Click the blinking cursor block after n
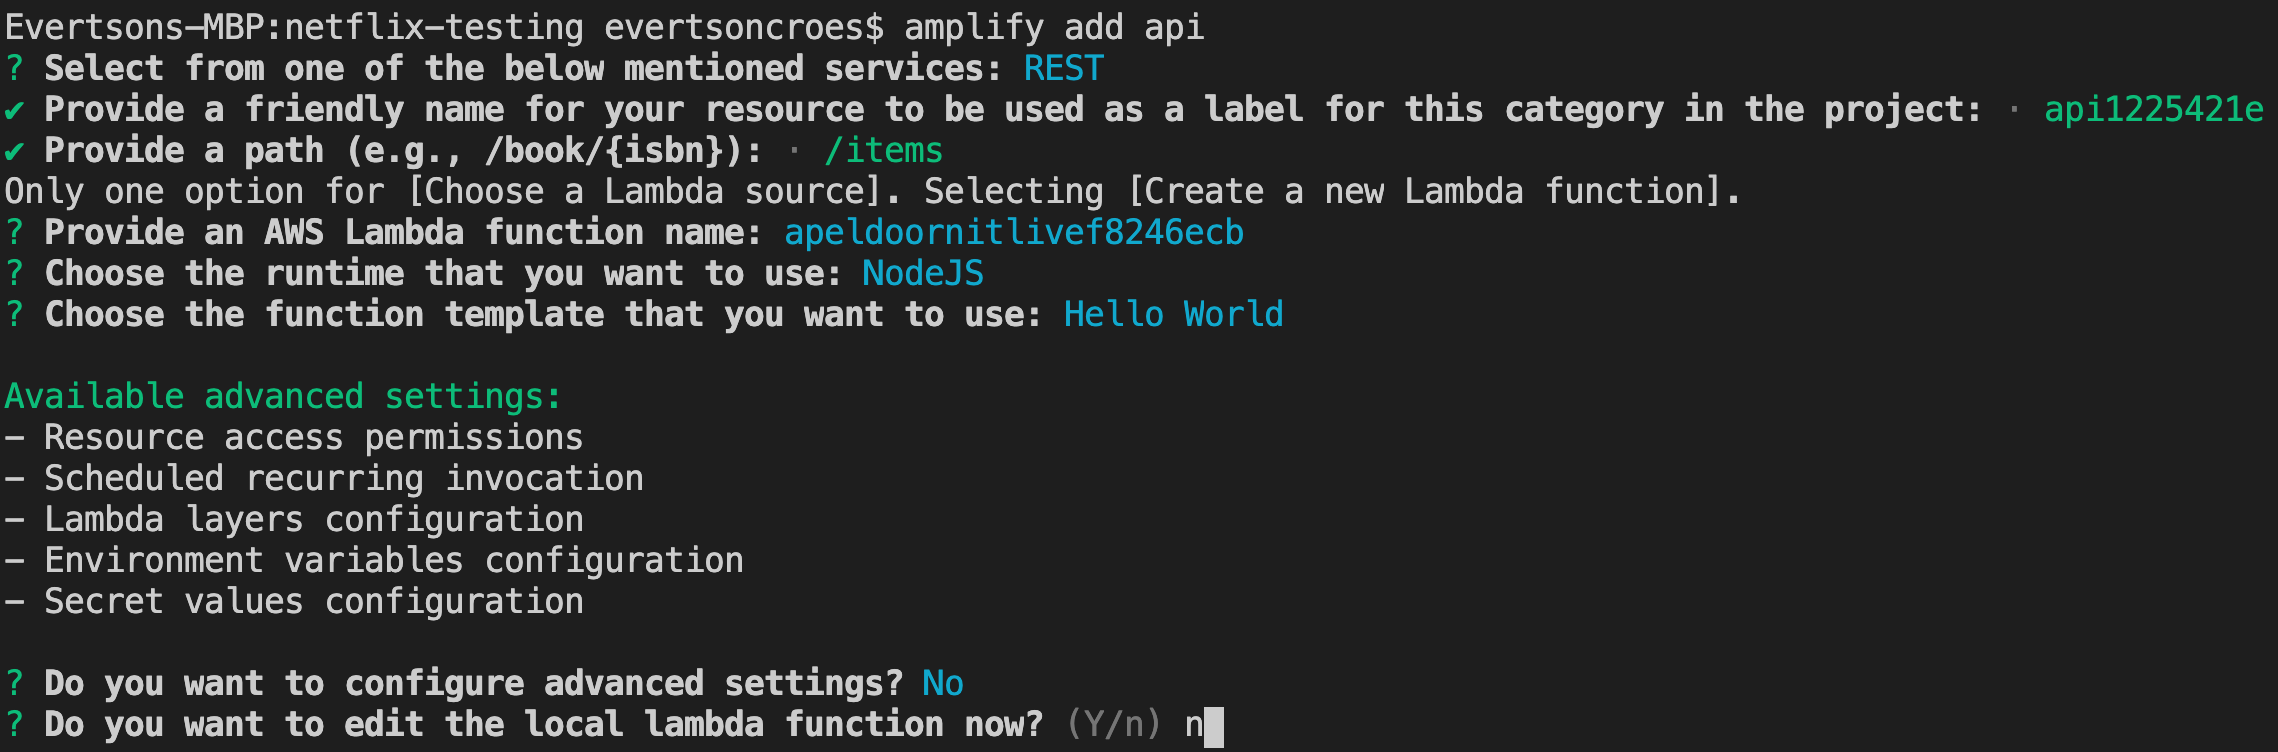 click(x=1214, y=727)
